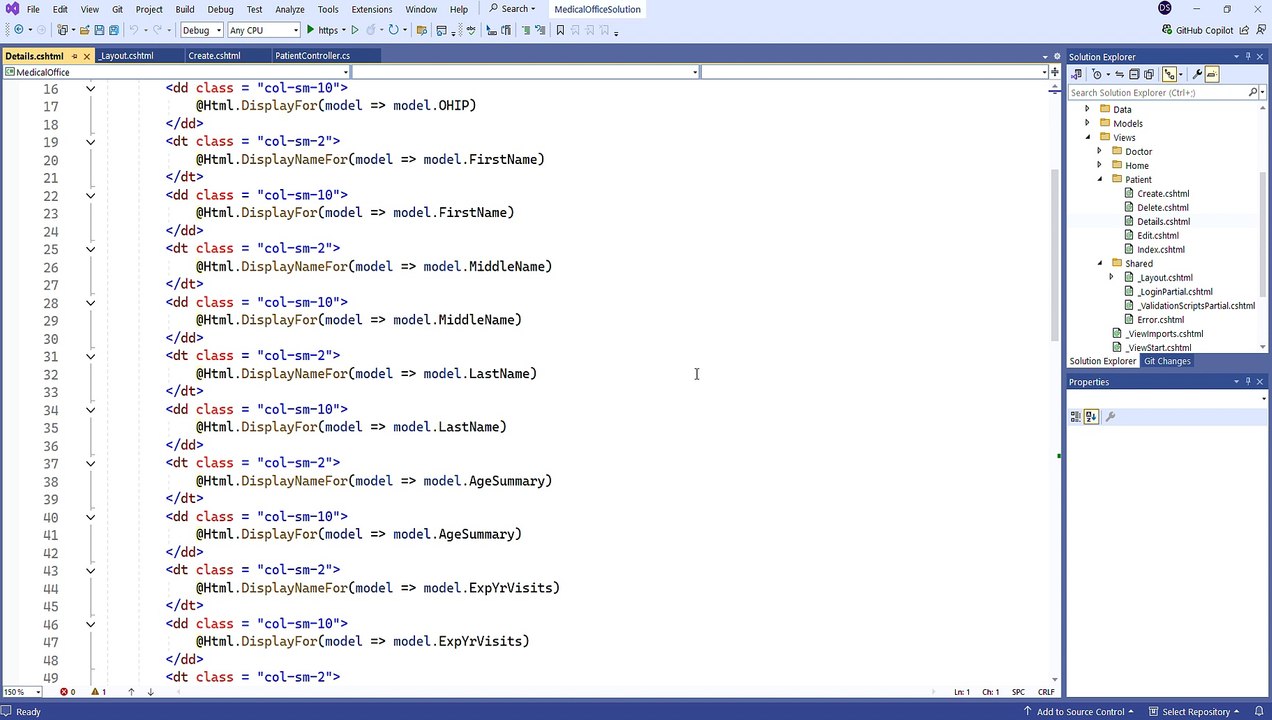This screenshot has height=720, width=1272.
Task: Click the Pending Changes Filter clock icon
Action: pos(1097,74)
